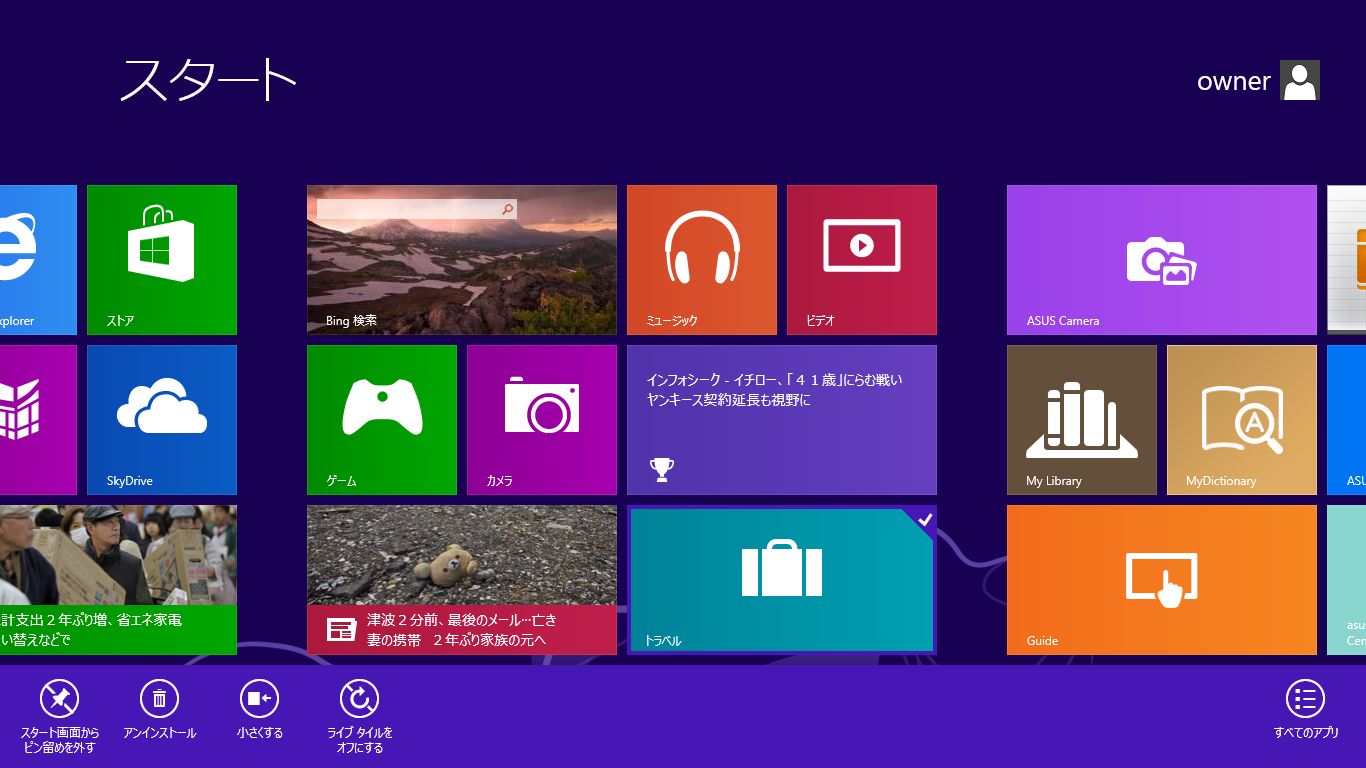Turn off live tile via ライブタイルをオフにする
Viewport: 1366px width, 768px height.
(359, 699)
